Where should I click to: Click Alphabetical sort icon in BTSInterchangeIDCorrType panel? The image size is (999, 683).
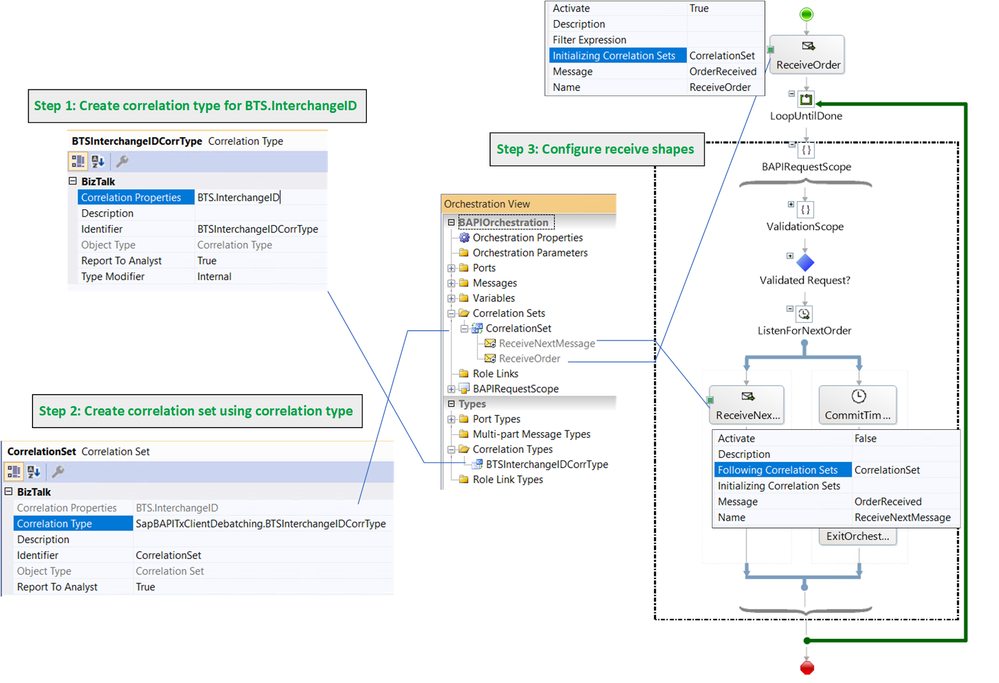click(97, 161)
